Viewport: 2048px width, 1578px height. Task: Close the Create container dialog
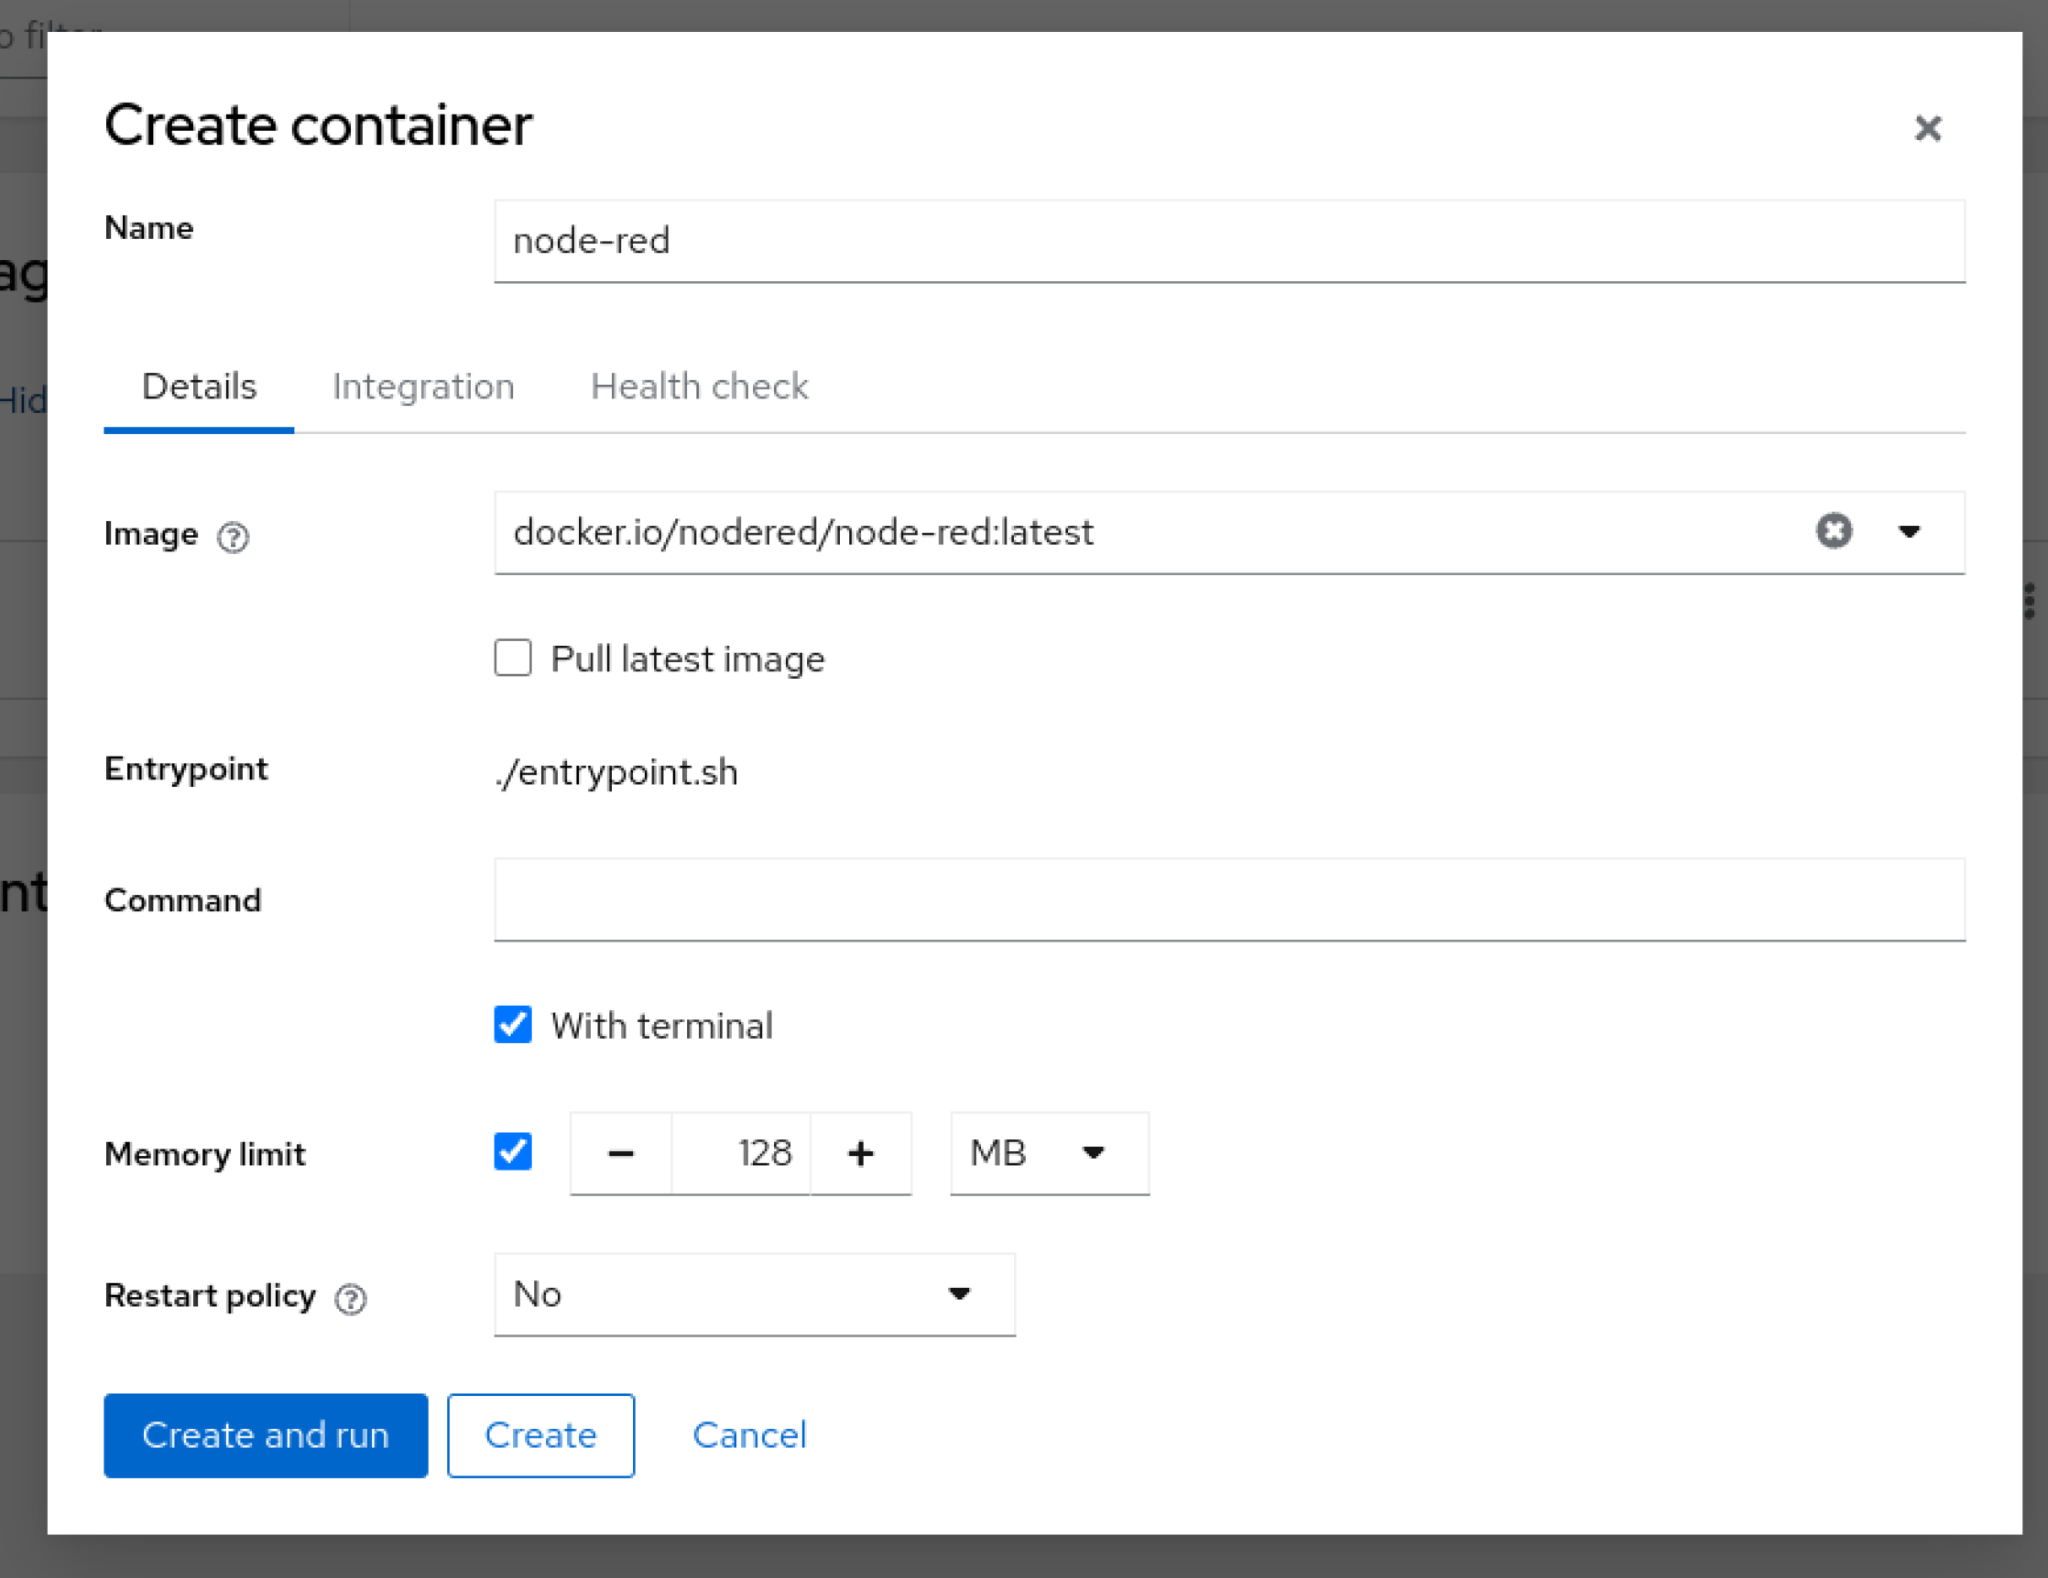1927,128
